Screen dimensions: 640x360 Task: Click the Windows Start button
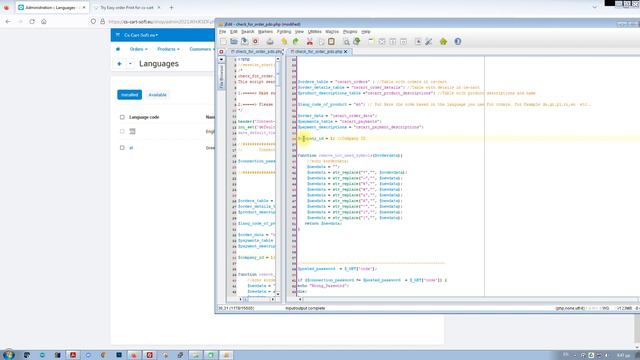point(9,355)
